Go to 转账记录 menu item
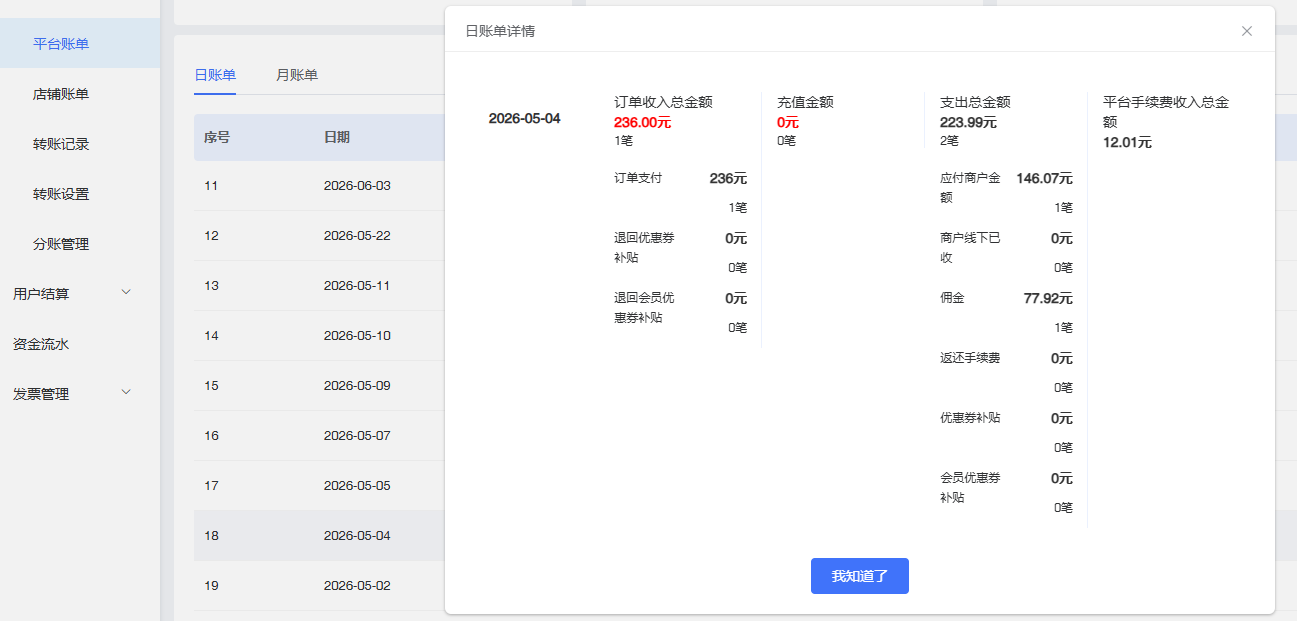The image size is (1297, 621). [x=80, y=143]
